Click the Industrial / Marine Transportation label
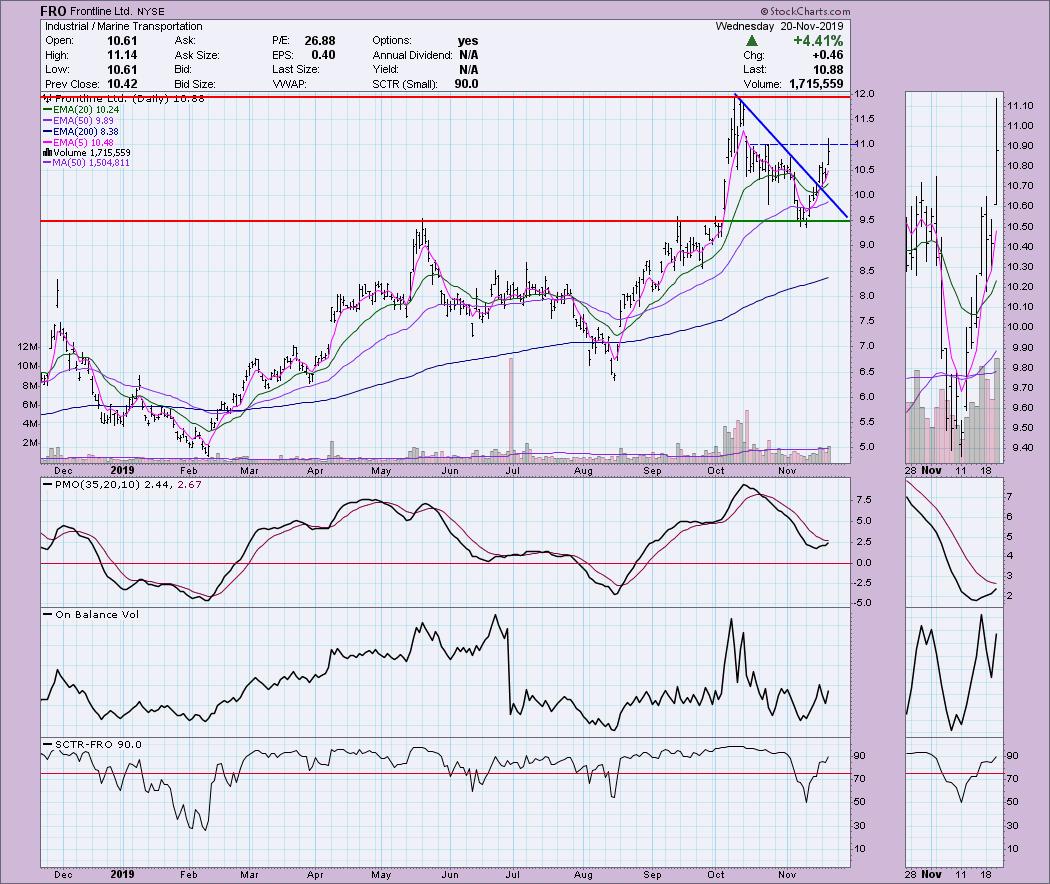 click(108, 26)
